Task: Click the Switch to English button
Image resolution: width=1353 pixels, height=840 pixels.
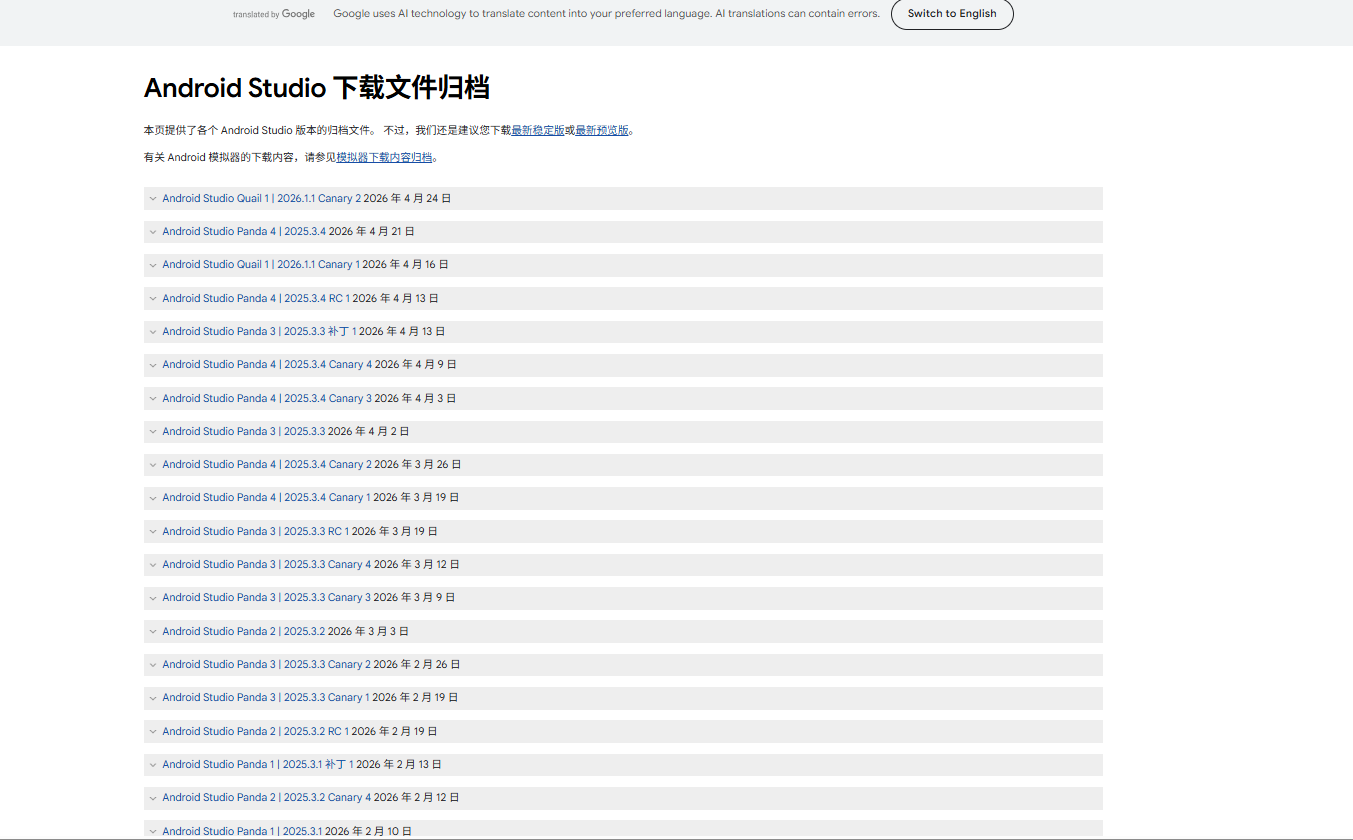Action: tap(952, 14)
